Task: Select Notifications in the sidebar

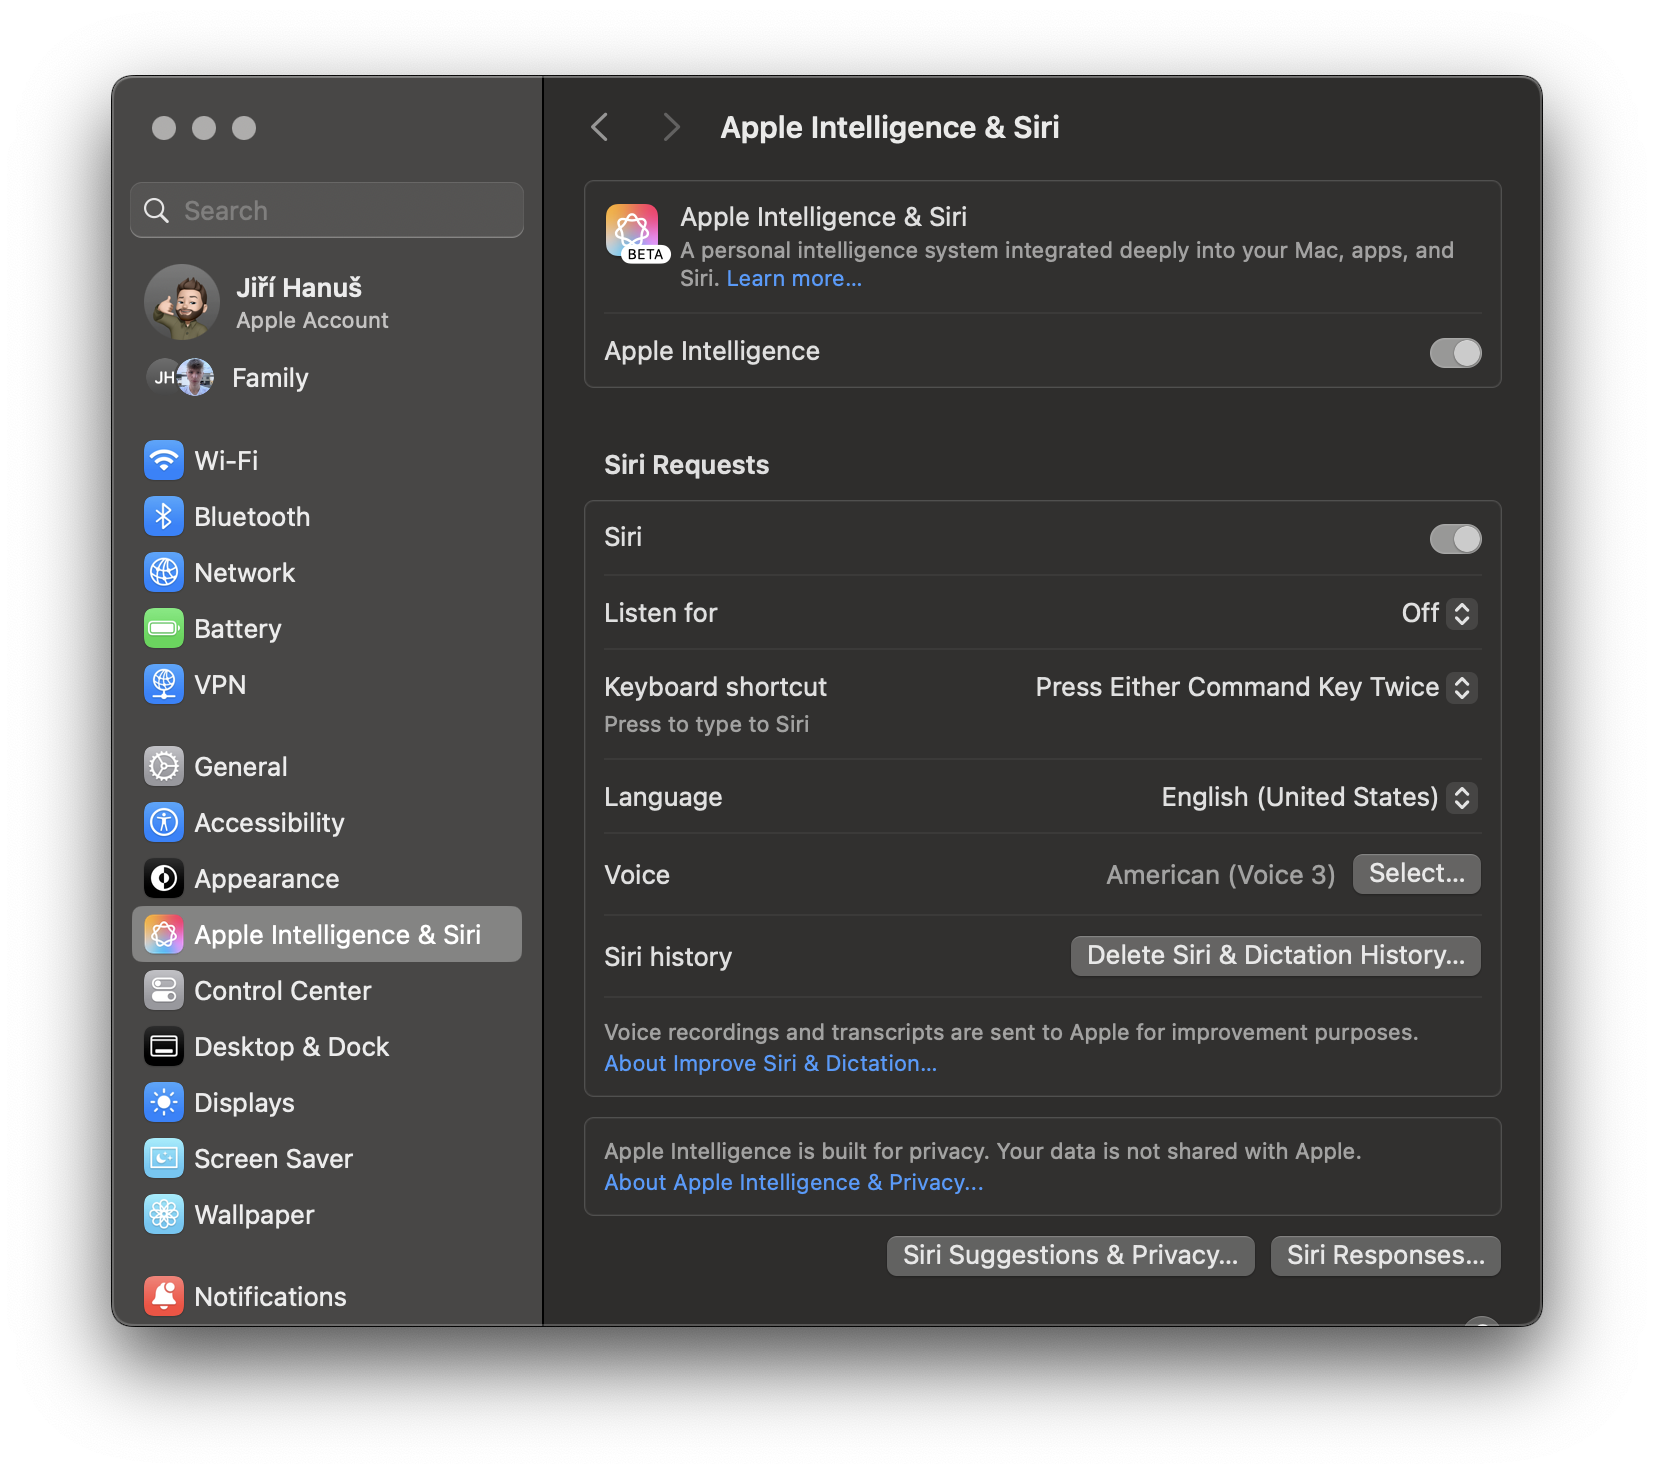Action: click(x=327, y=1296)
